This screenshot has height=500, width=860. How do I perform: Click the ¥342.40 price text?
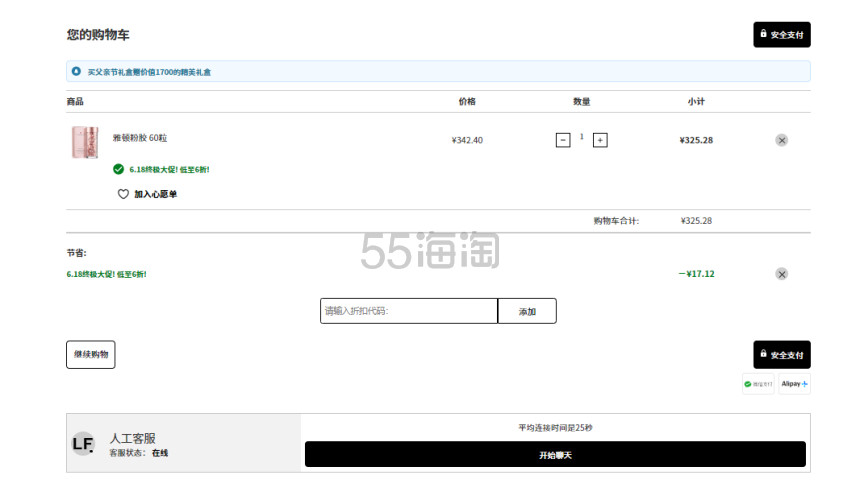pyautogui.click(x=467, y=140)
